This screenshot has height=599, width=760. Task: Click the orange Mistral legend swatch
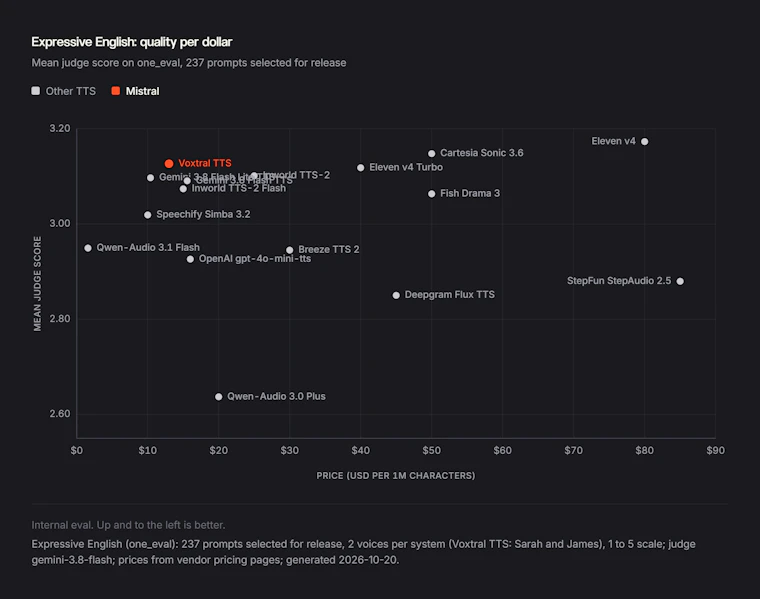point(115,91)
